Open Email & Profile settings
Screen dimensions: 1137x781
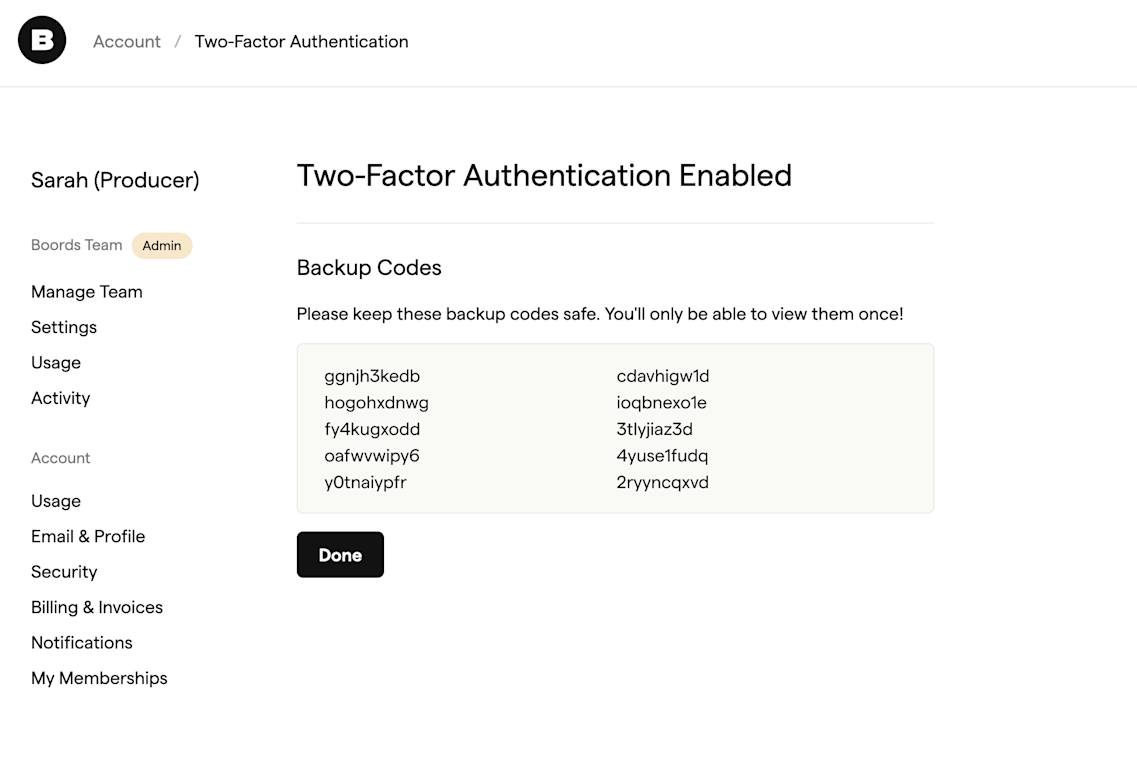click(88, 536)
